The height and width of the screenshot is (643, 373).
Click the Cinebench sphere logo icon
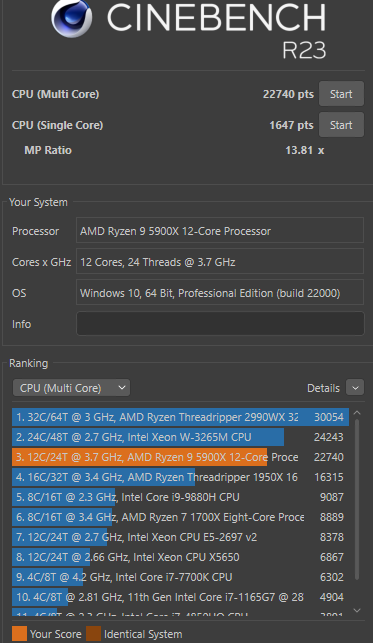71,18
